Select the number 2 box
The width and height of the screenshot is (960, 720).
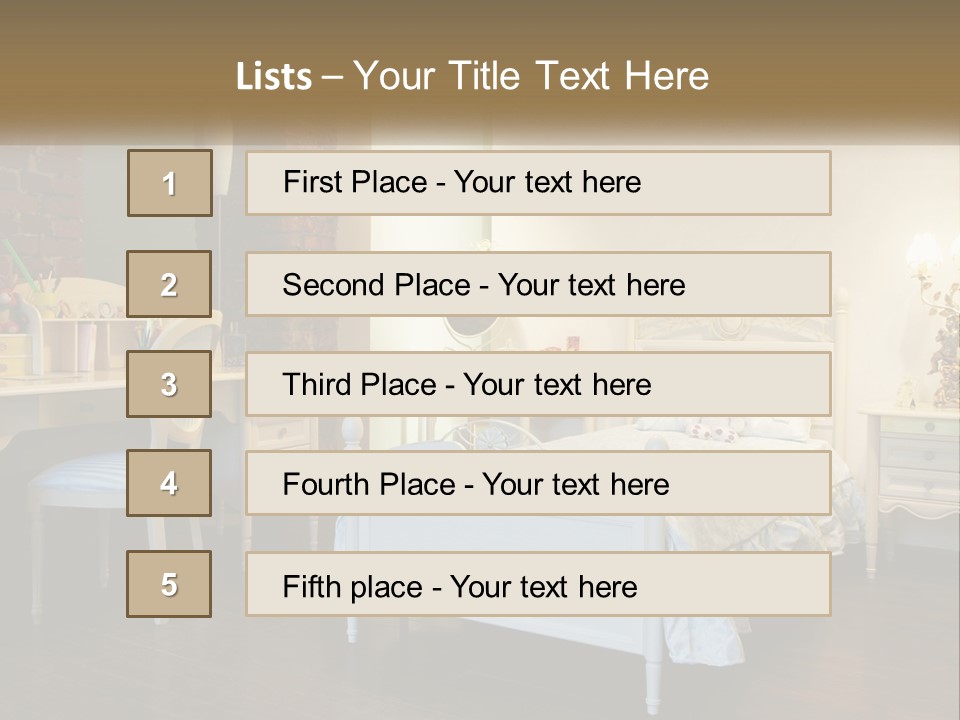(169, 284)
